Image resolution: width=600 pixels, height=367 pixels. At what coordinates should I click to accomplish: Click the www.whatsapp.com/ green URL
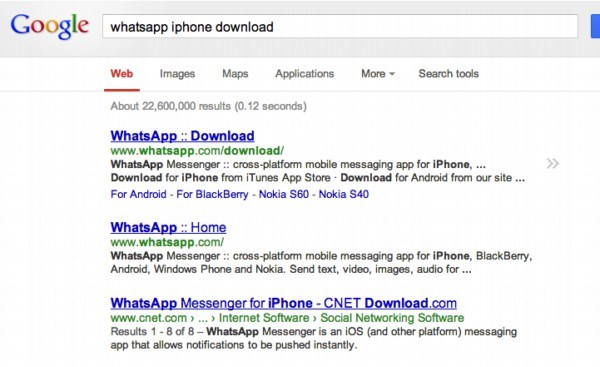click(x=167, y=242)
